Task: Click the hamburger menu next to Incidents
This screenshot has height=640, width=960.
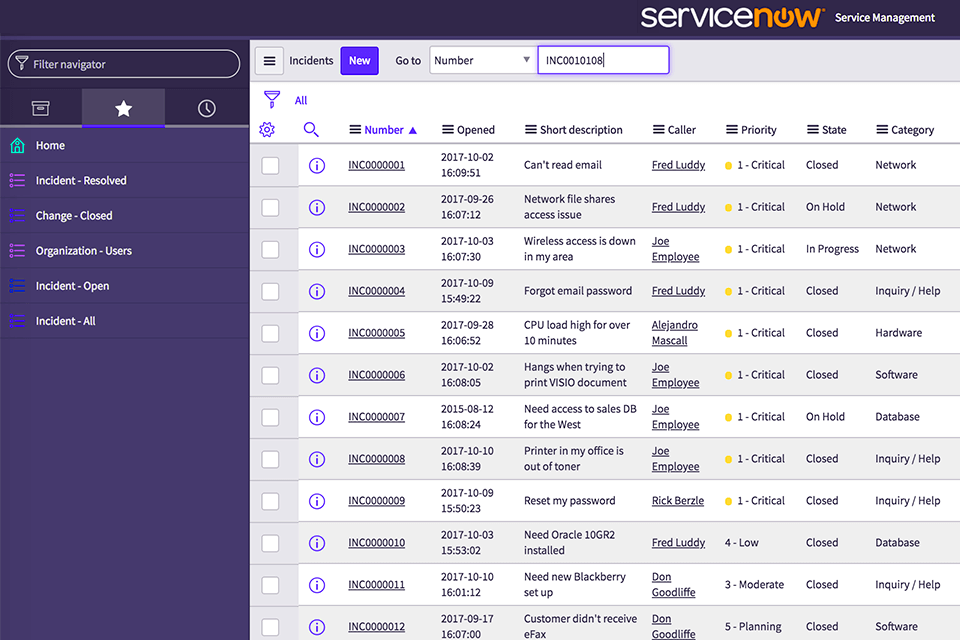Action: click(x=269, y=60)
